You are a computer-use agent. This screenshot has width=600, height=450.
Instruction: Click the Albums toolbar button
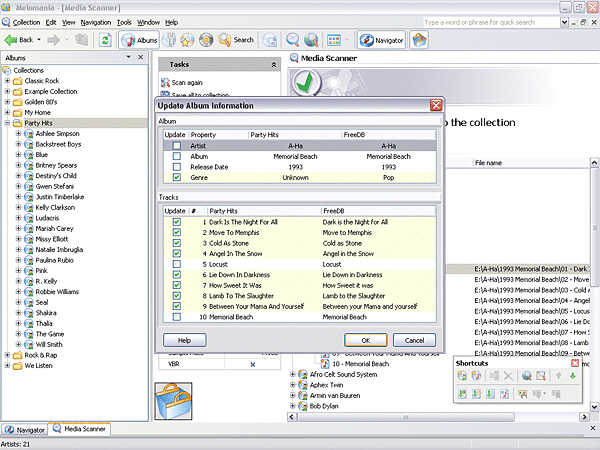[x=140, y=40]
